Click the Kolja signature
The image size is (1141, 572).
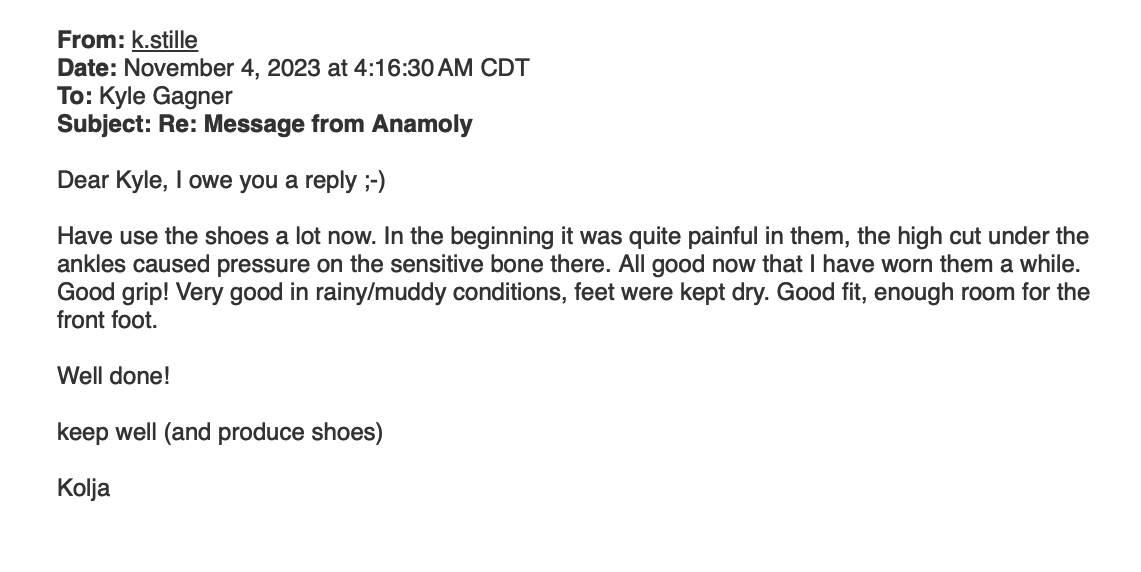coord(84,487)
